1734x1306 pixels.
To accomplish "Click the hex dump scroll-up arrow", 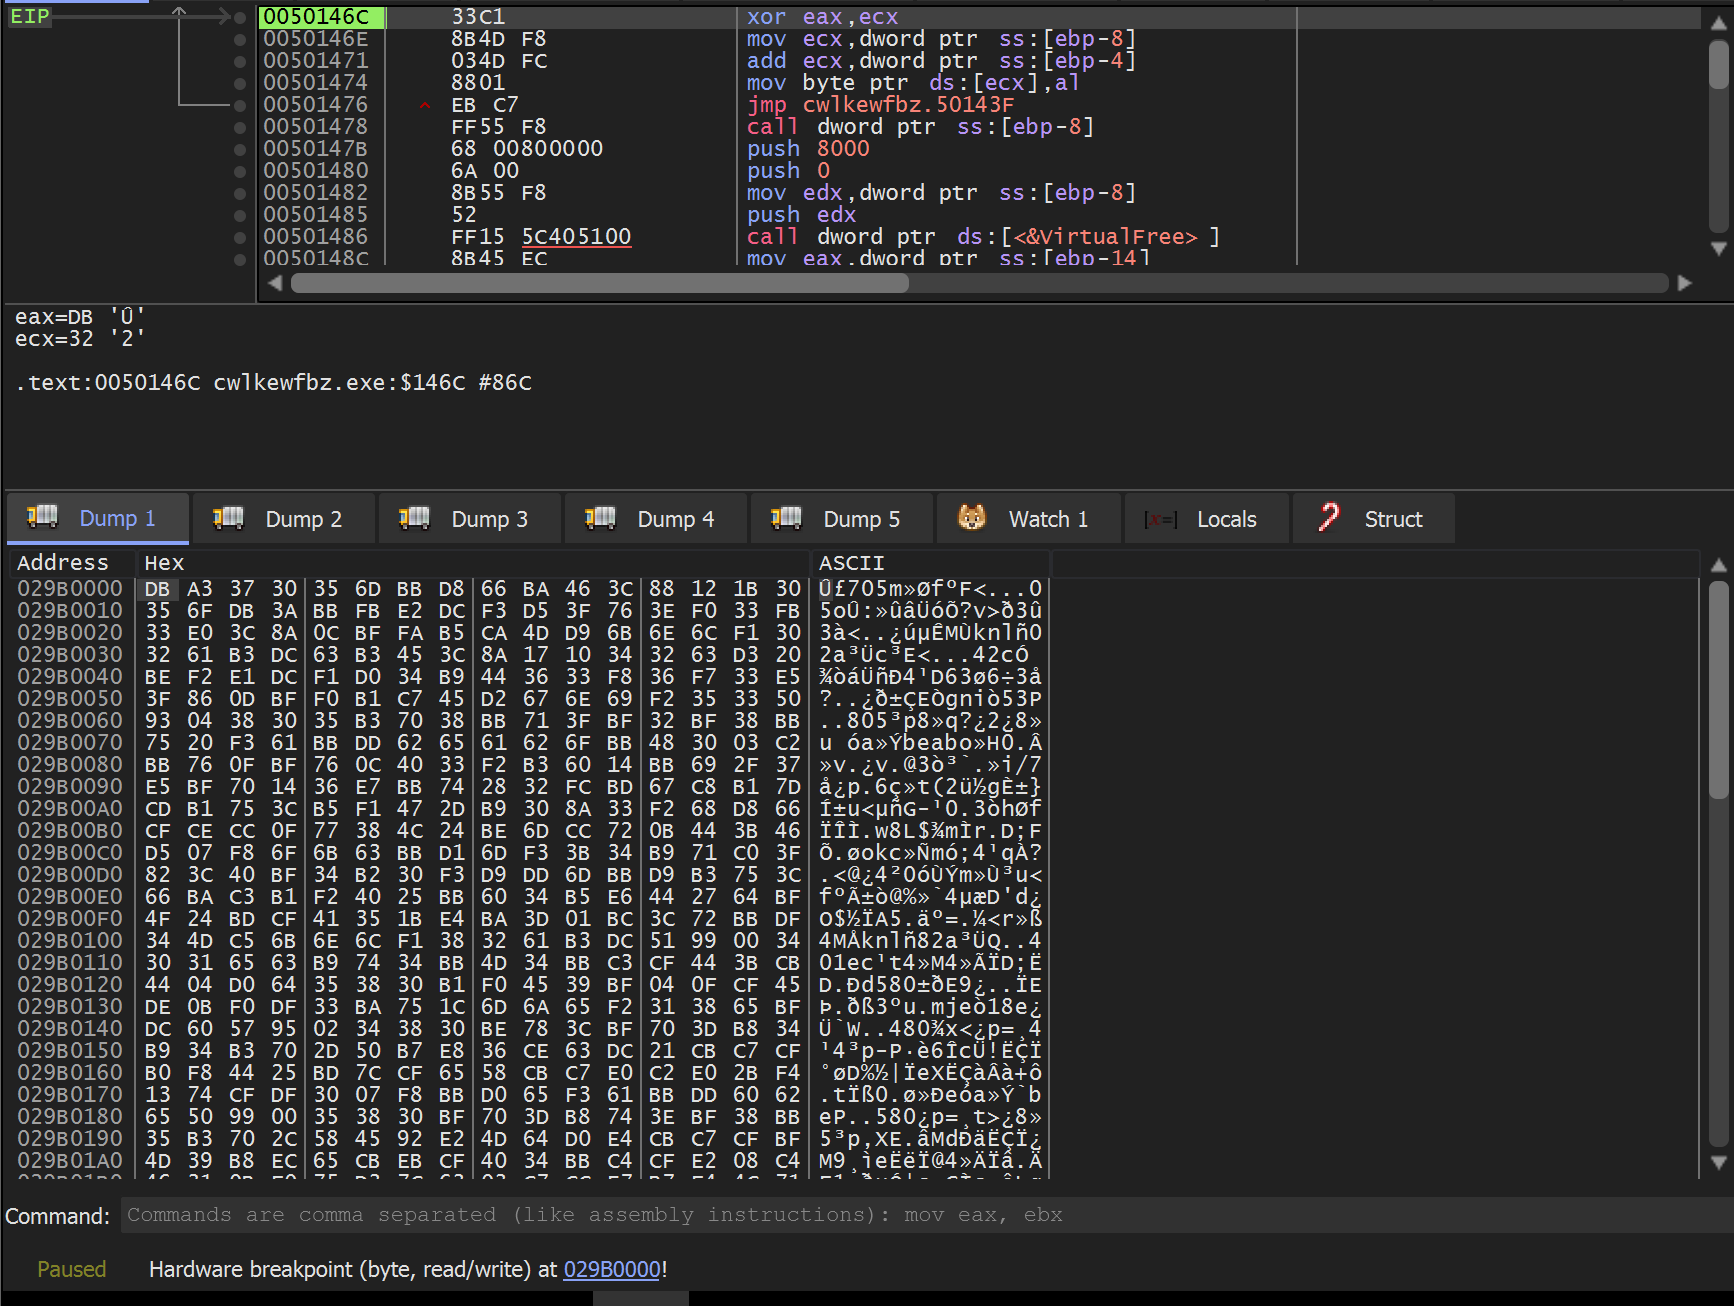I will coord(1719,565).
